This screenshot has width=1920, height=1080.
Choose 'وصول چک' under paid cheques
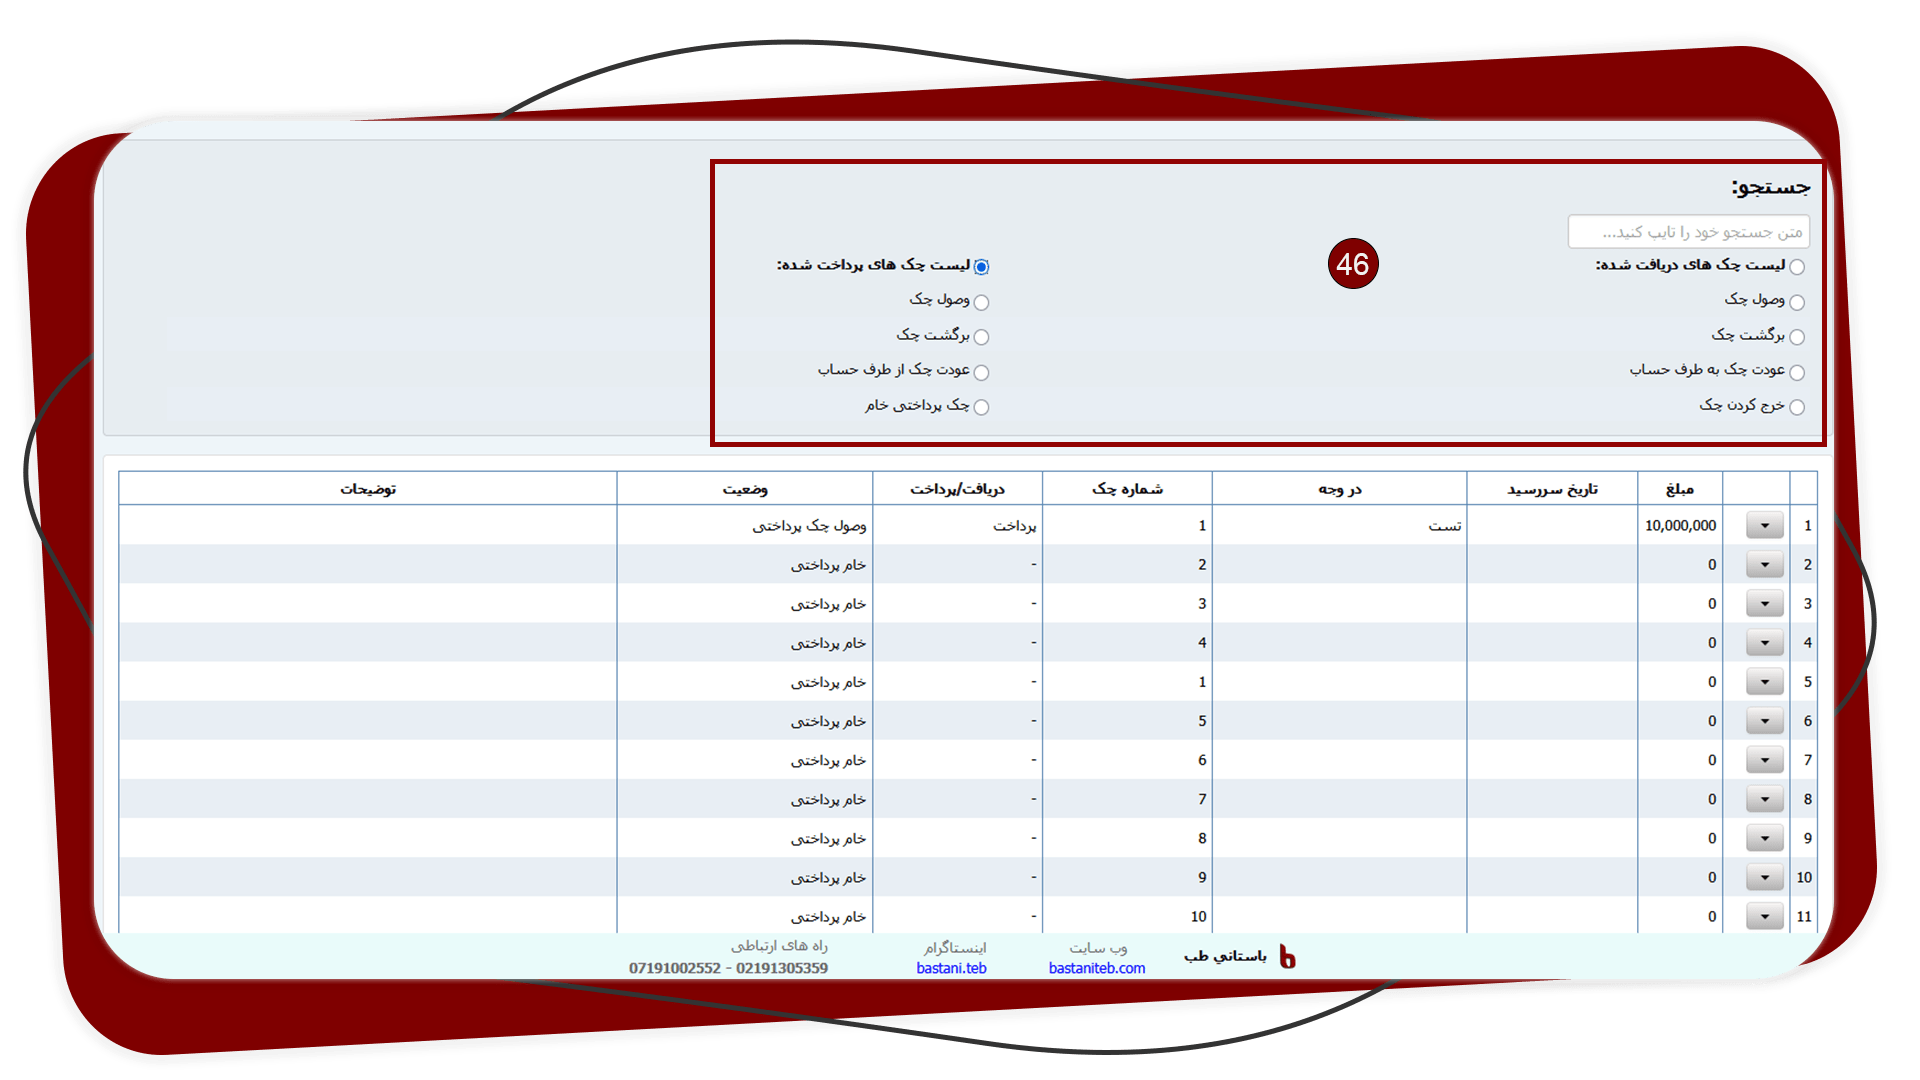click(x=981, y=302)
